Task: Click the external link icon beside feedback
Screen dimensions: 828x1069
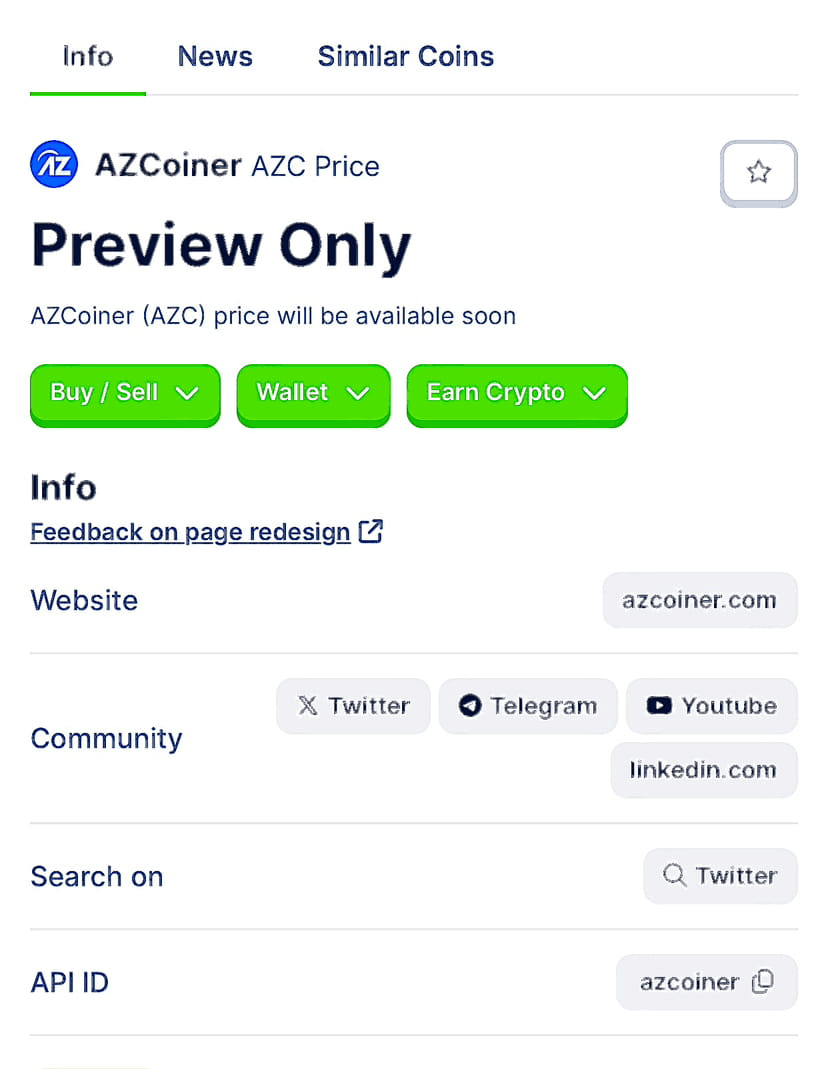Action: point(371,531)
